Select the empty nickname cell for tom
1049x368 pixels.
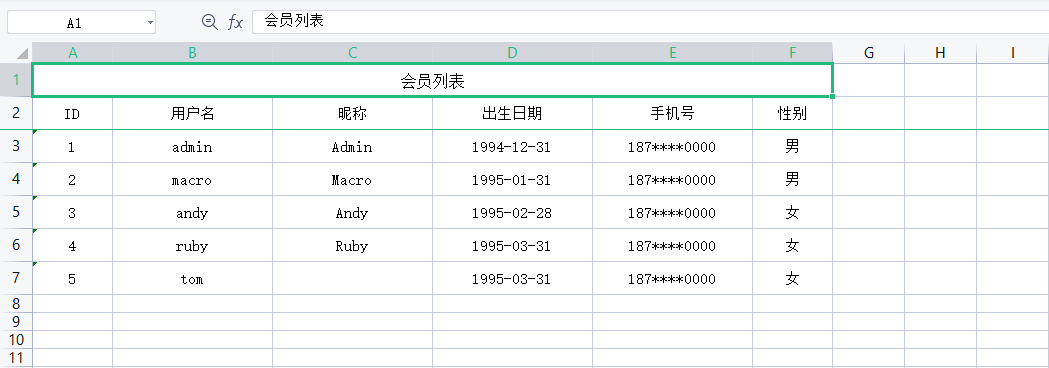[353, 278]
